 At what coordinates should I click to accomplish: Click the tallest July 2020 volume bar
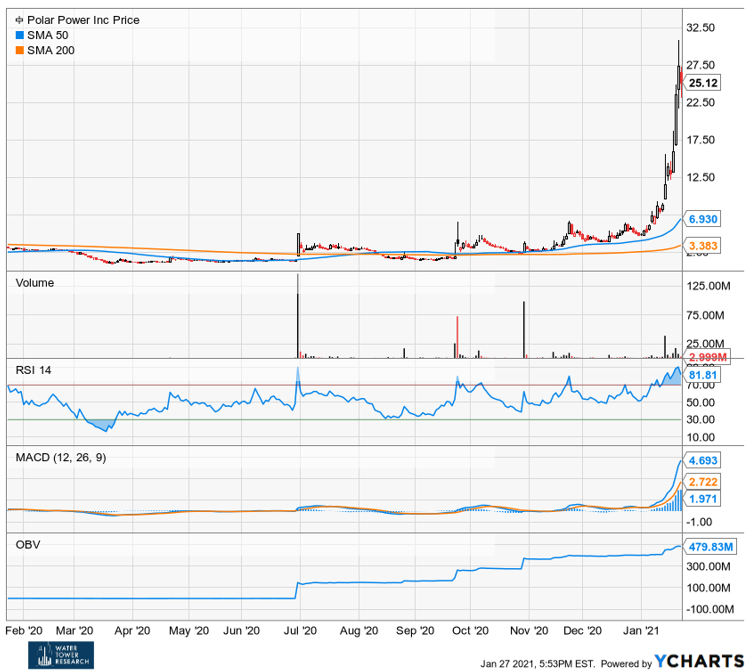click(x=298, y=316)
